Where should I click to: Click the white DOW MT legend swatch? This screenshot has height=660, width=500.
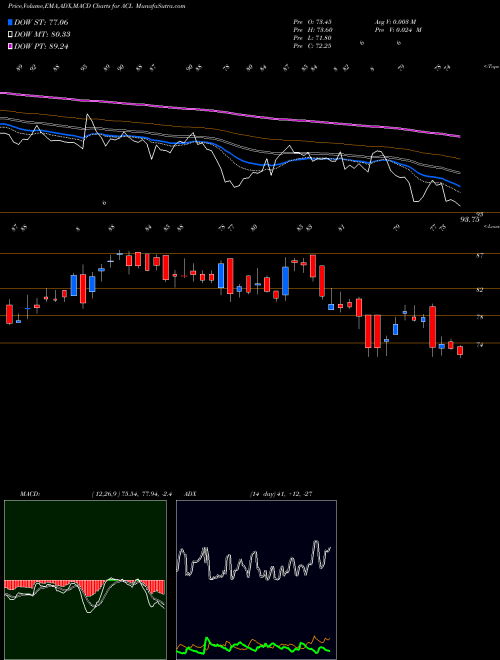click(10, 35)
